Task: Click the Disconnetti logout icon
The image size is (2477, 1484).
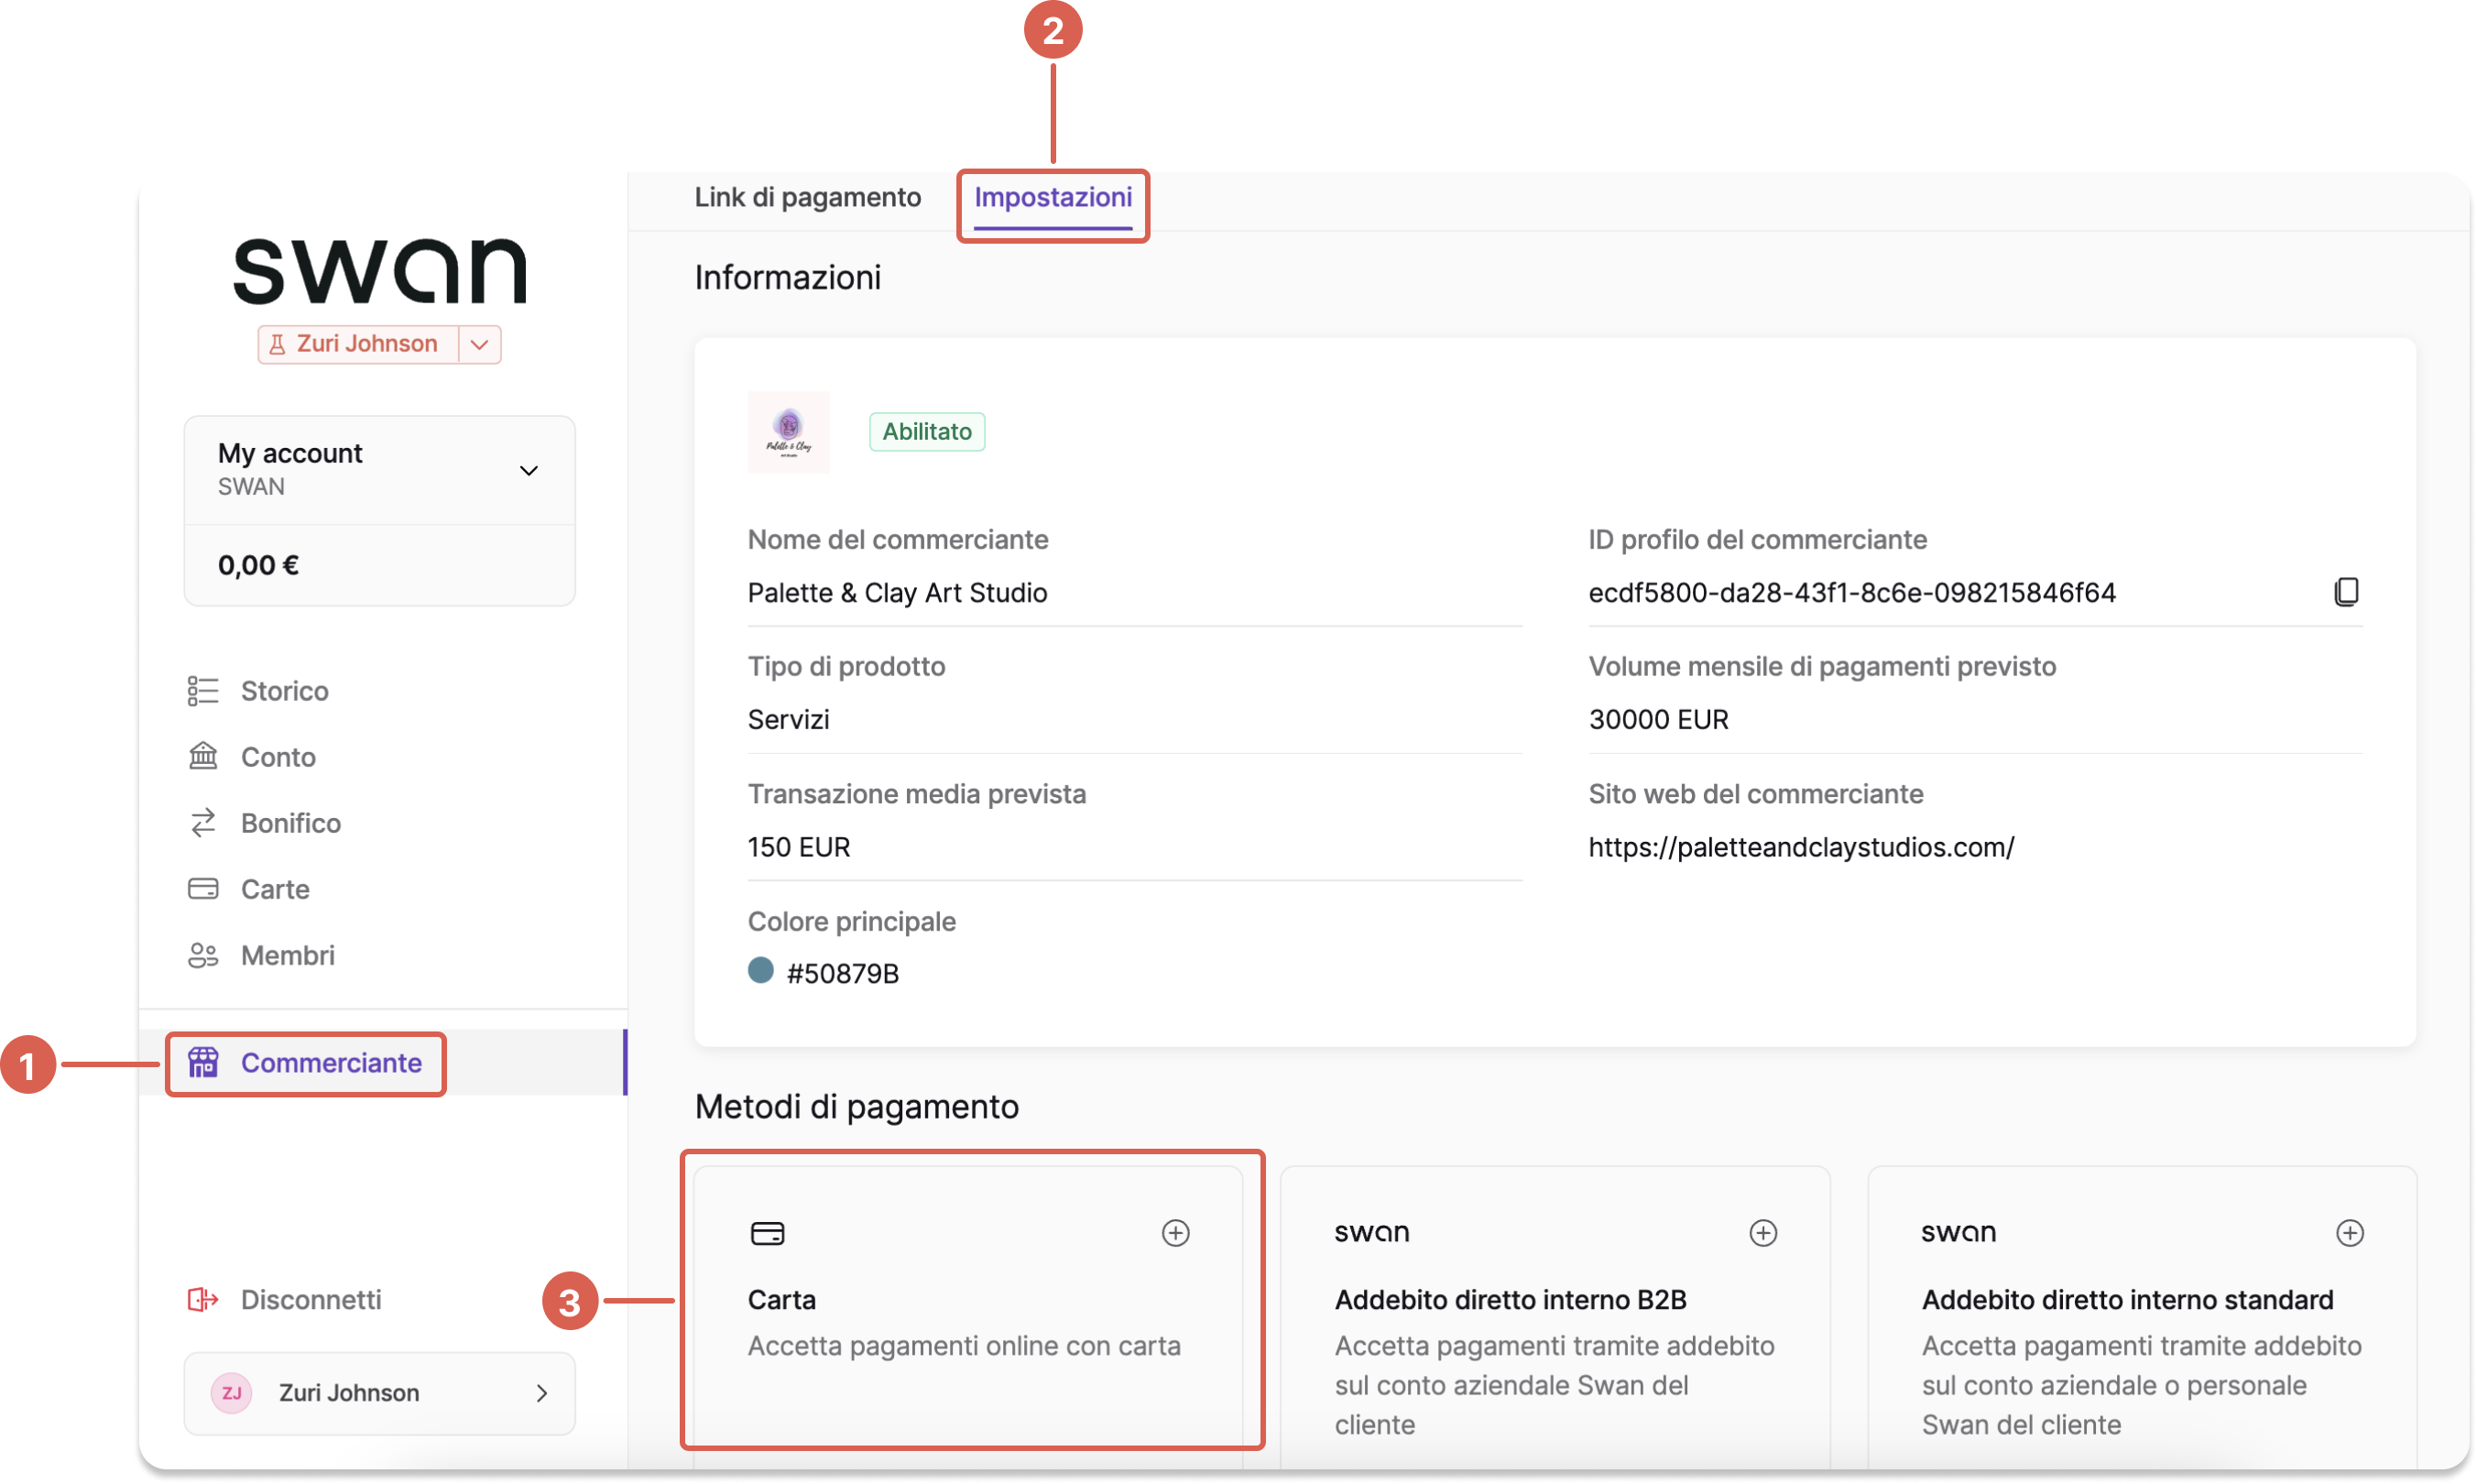Action: point(203,1299)
